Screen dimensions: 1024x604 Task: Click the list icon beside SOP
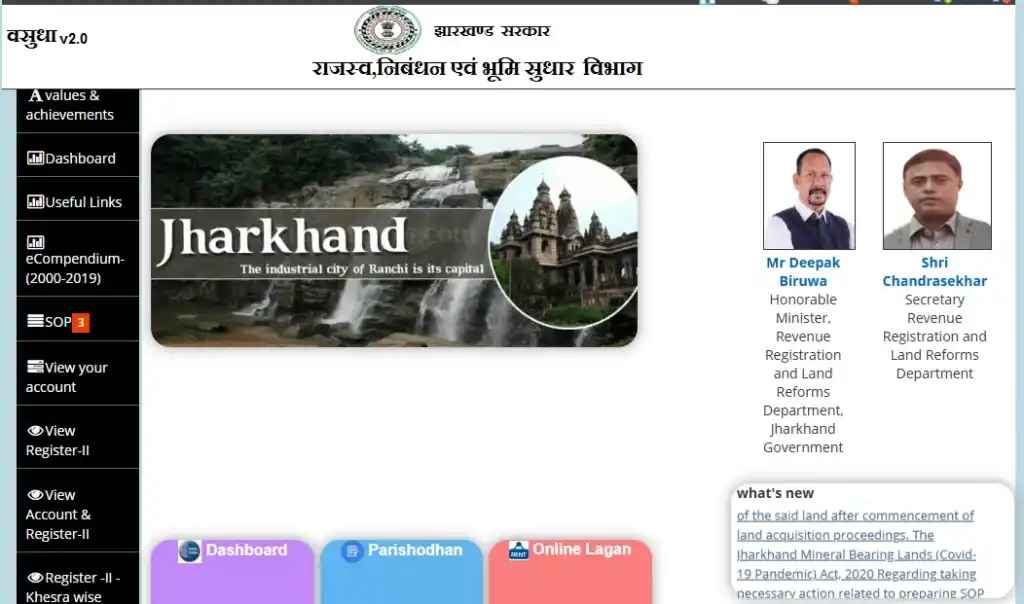35,322
